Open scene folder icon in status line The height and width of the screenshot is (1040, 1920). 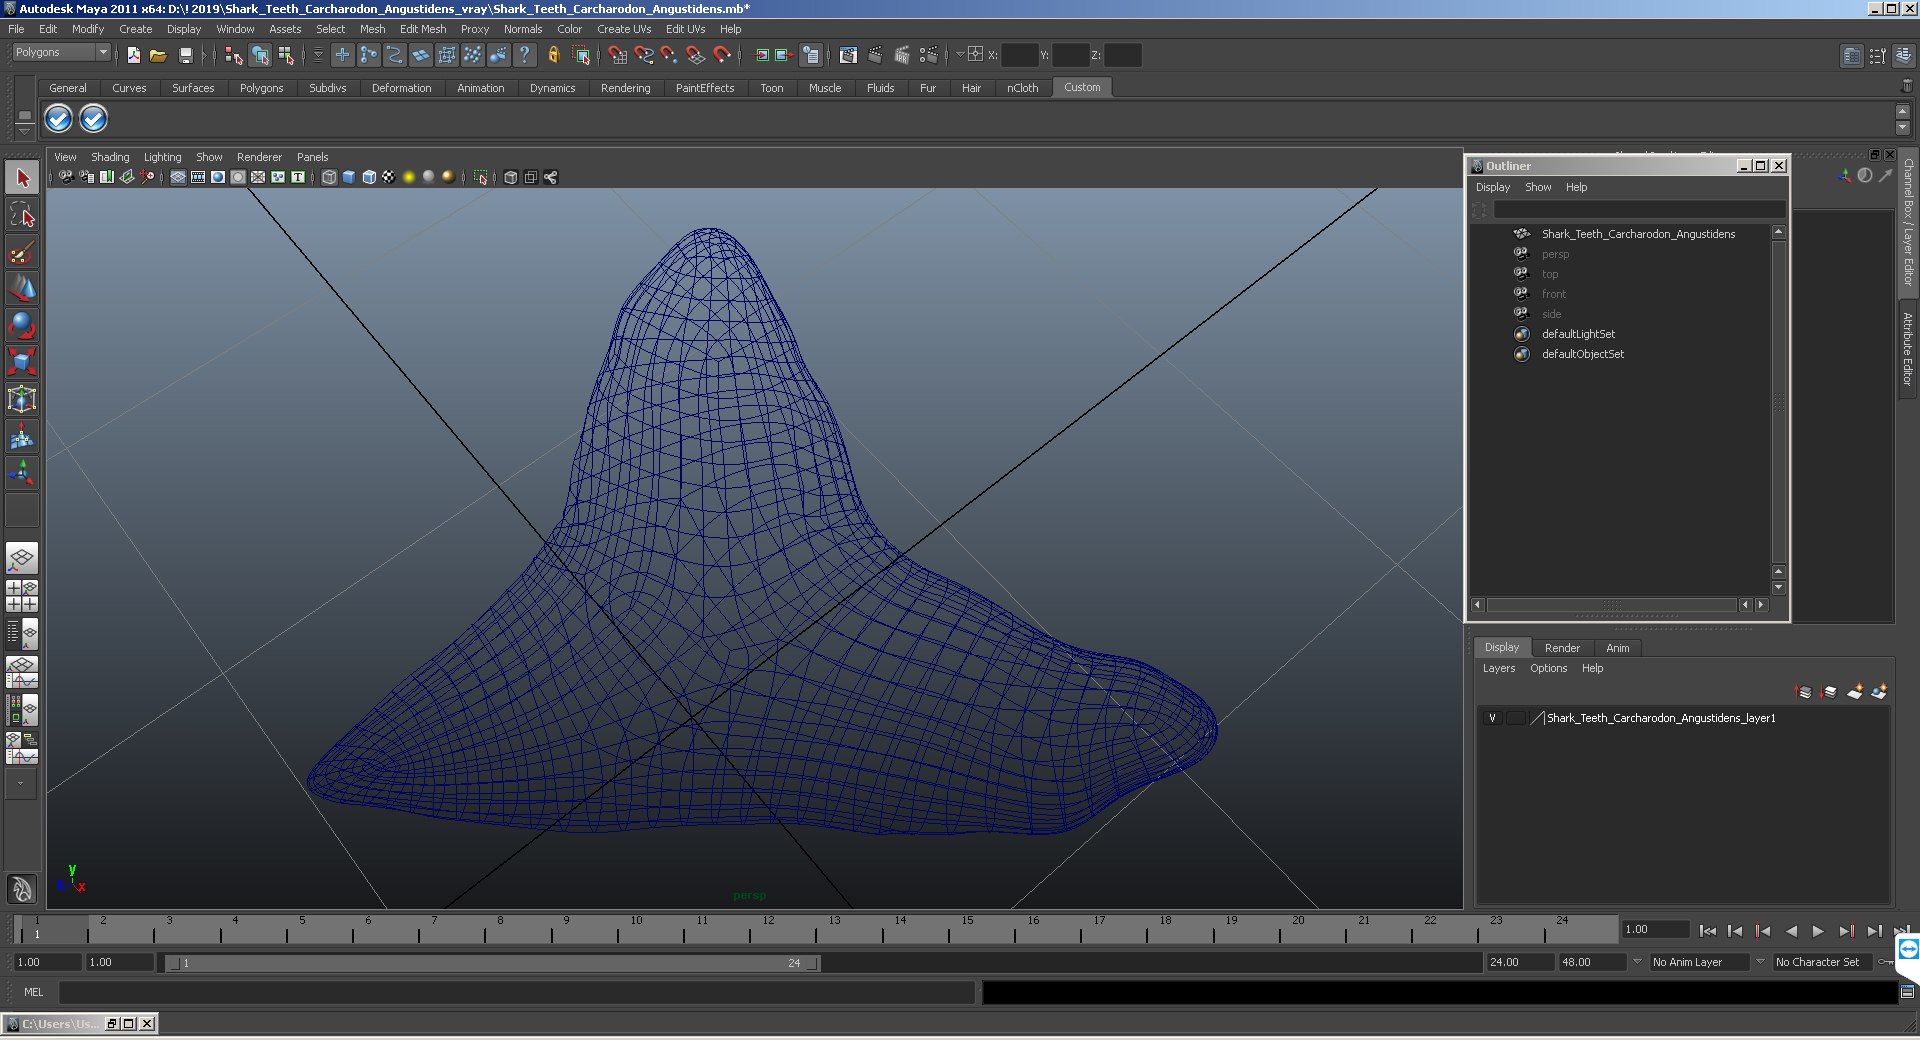[158, 55]
